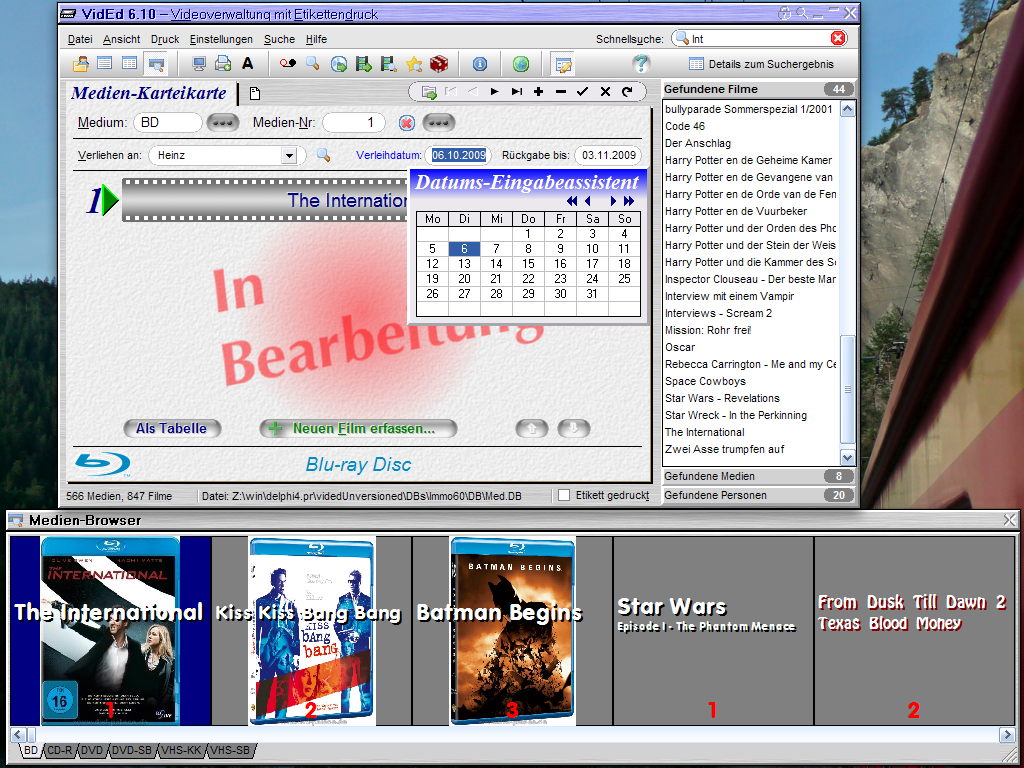Delete record with minus icon

[561, 91]
